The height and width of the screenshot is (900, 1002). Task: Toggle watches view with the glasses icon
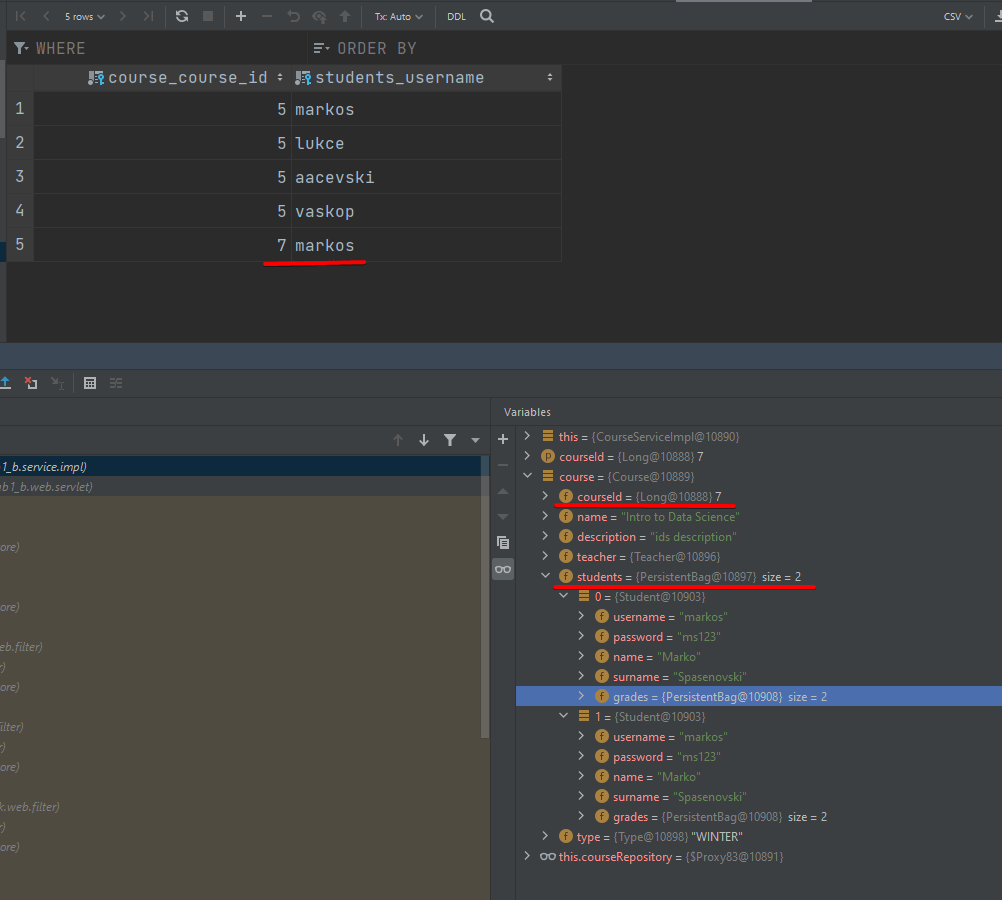tap(503, 569)
